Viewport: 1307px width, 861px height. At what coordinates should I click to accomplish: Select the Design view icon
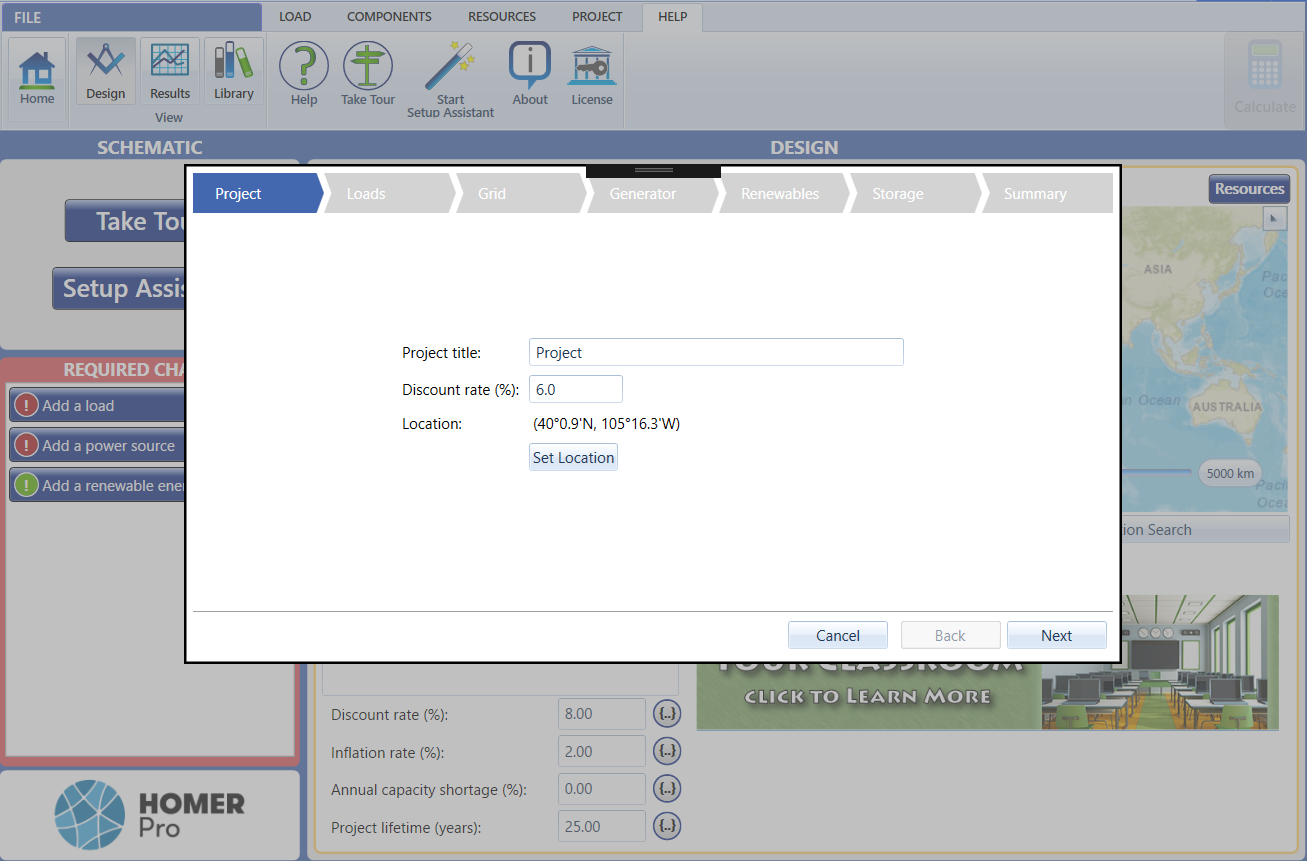(x=105, y=72)
